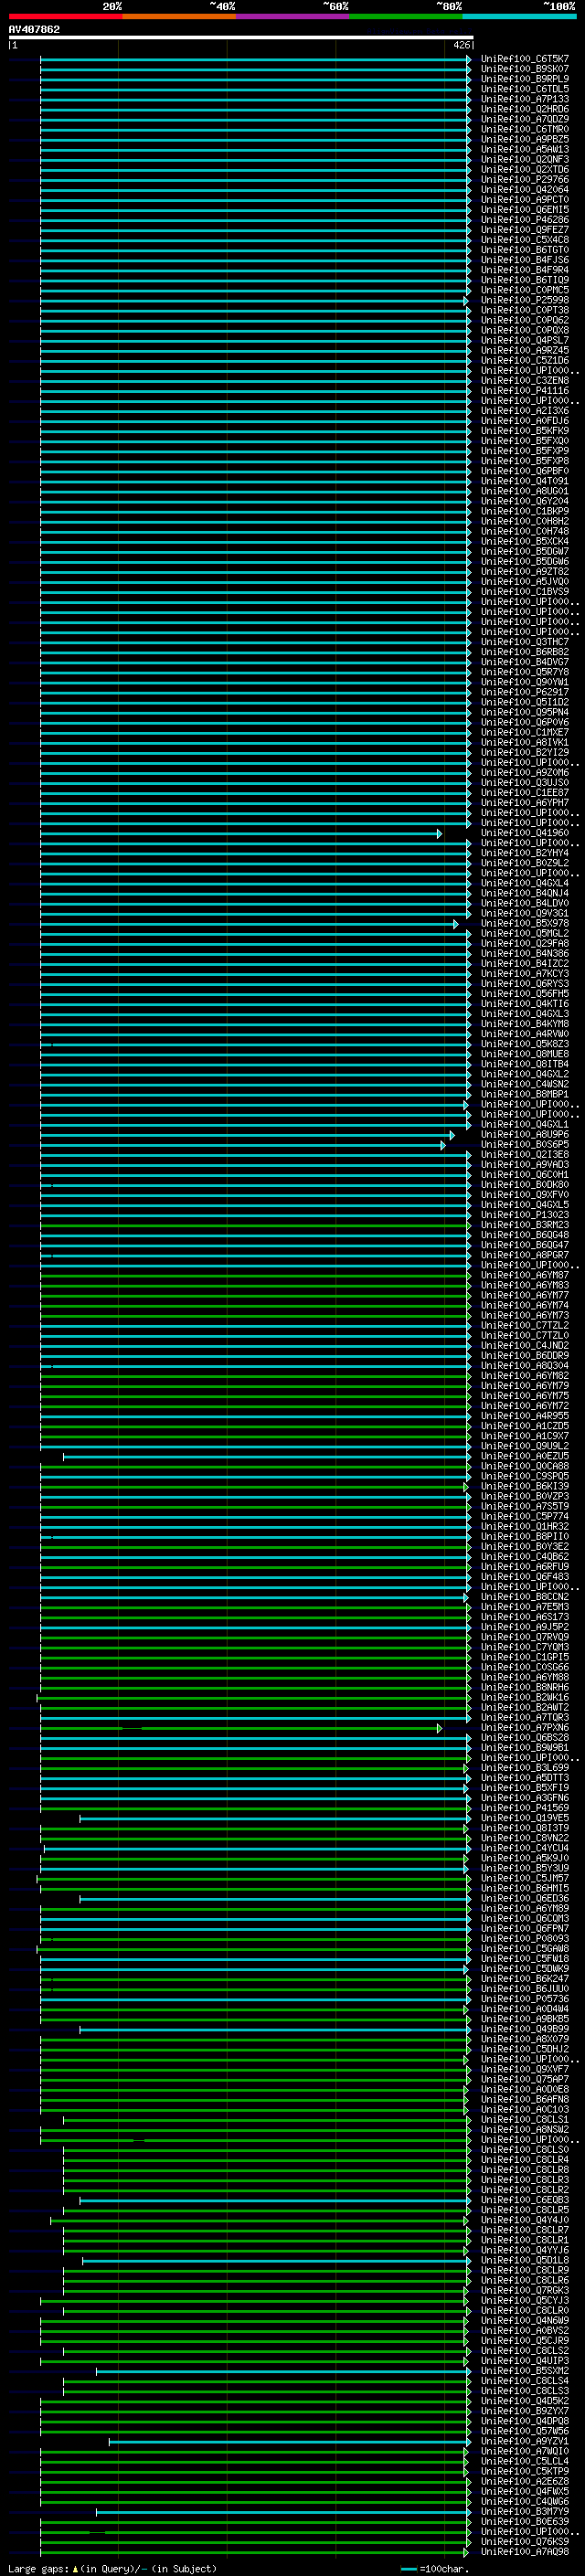Open hit UniRef100_C6TDL5
The image size is (585, 2576).
[x=525, y=89]
